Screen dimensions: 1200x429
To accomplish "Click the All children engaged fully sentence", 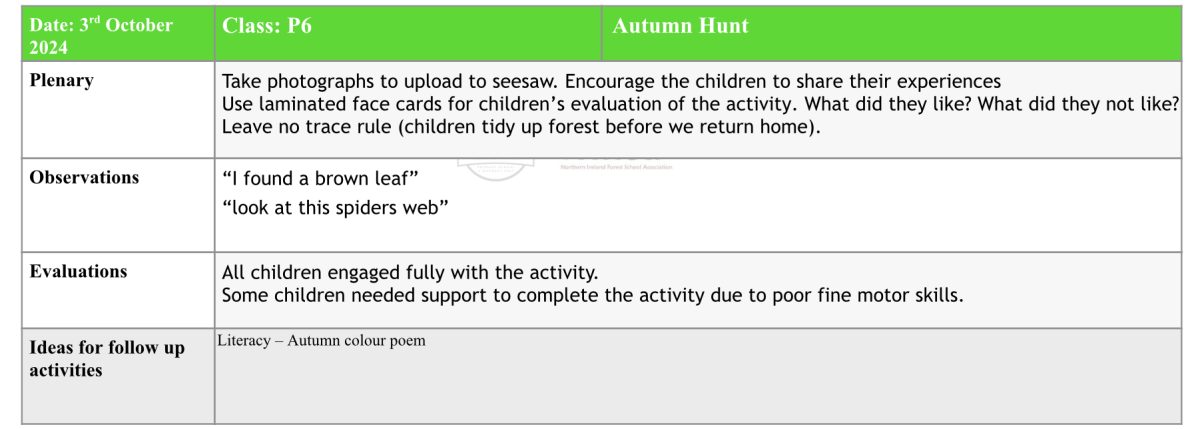I will point(410,272).
